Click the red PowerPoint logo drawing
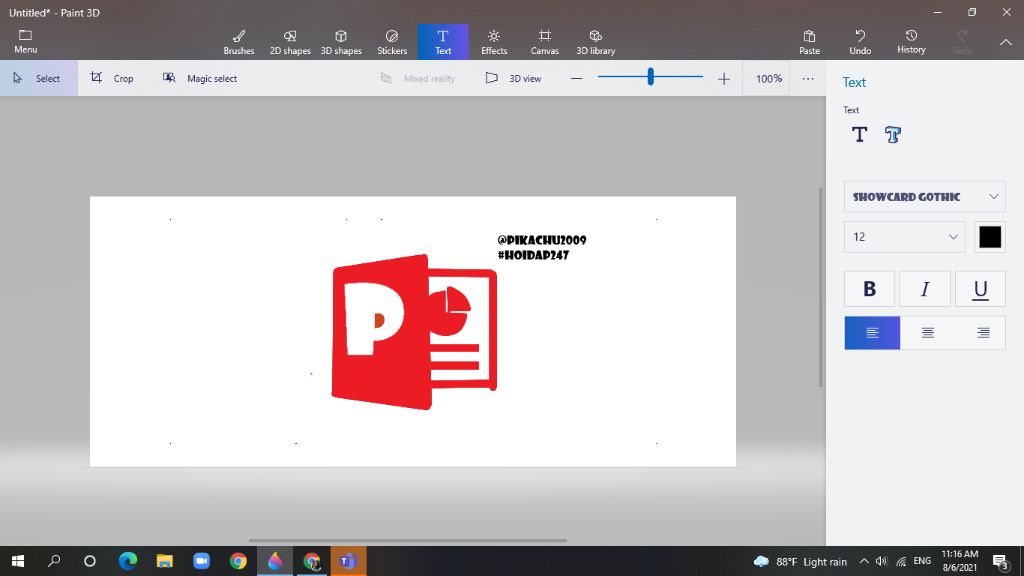 coord(414,332)
